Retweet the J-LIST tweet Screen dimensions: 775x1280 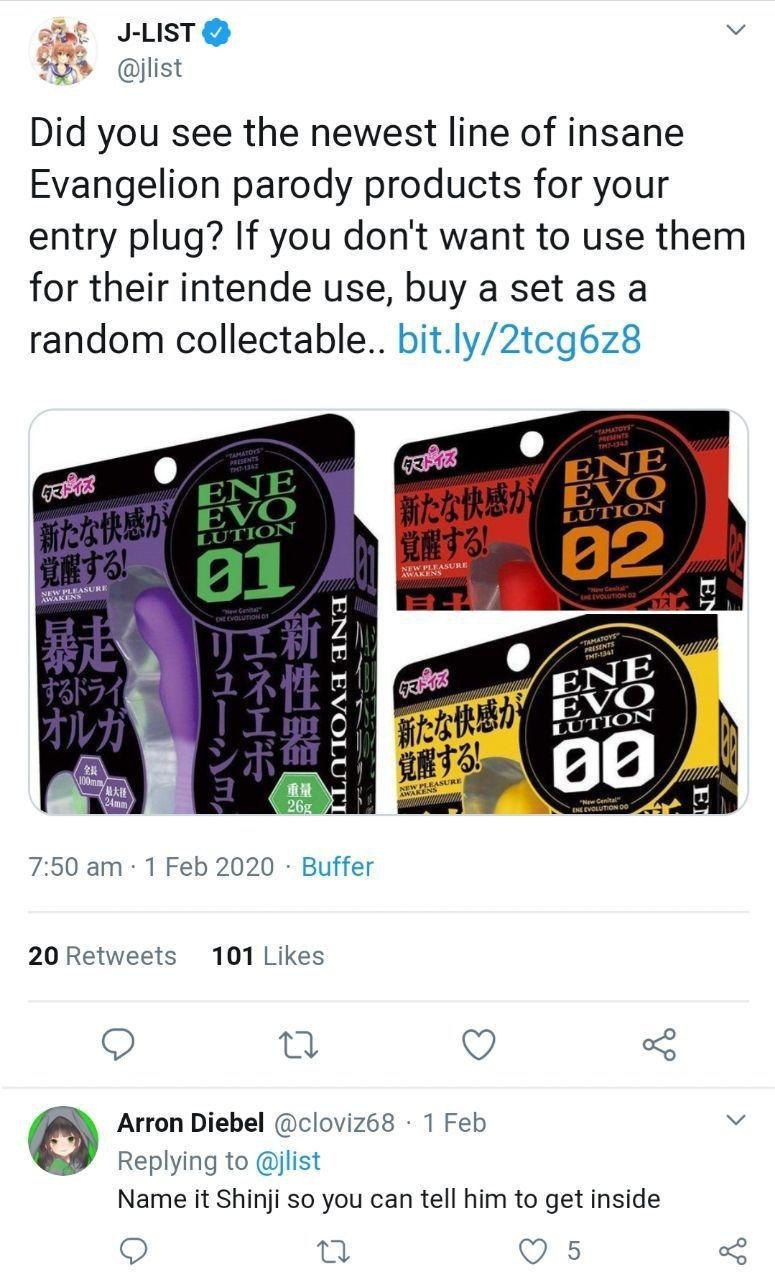click(299, 1045)
